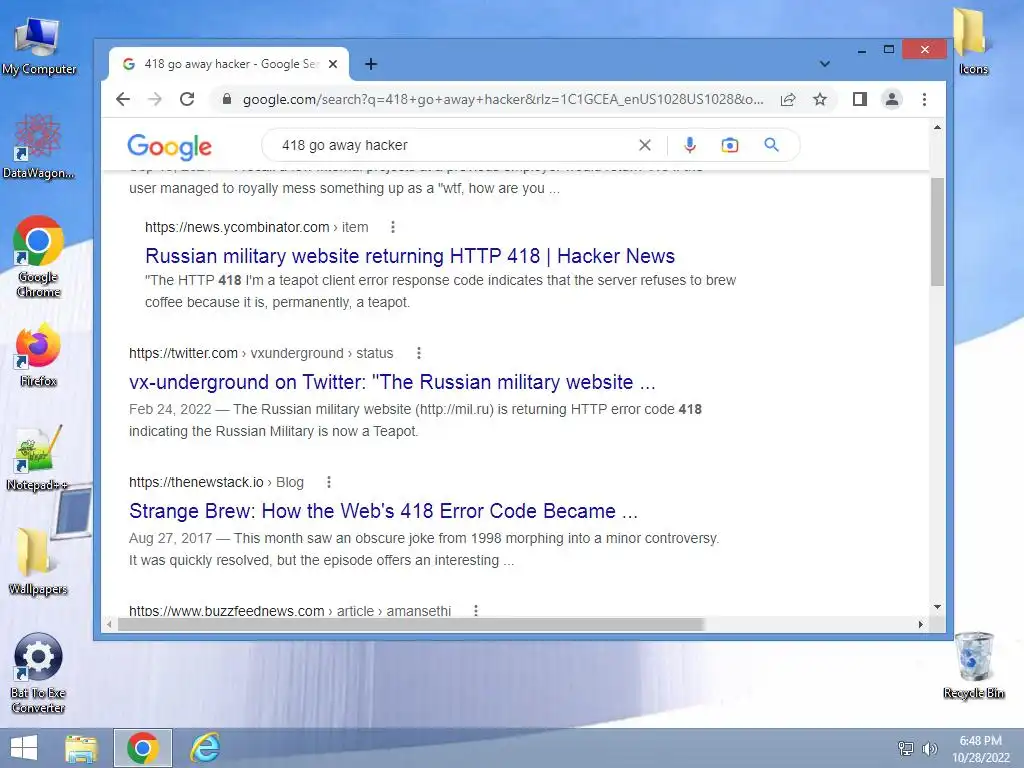Select the Icons folder on desktop

click(973, 42)
